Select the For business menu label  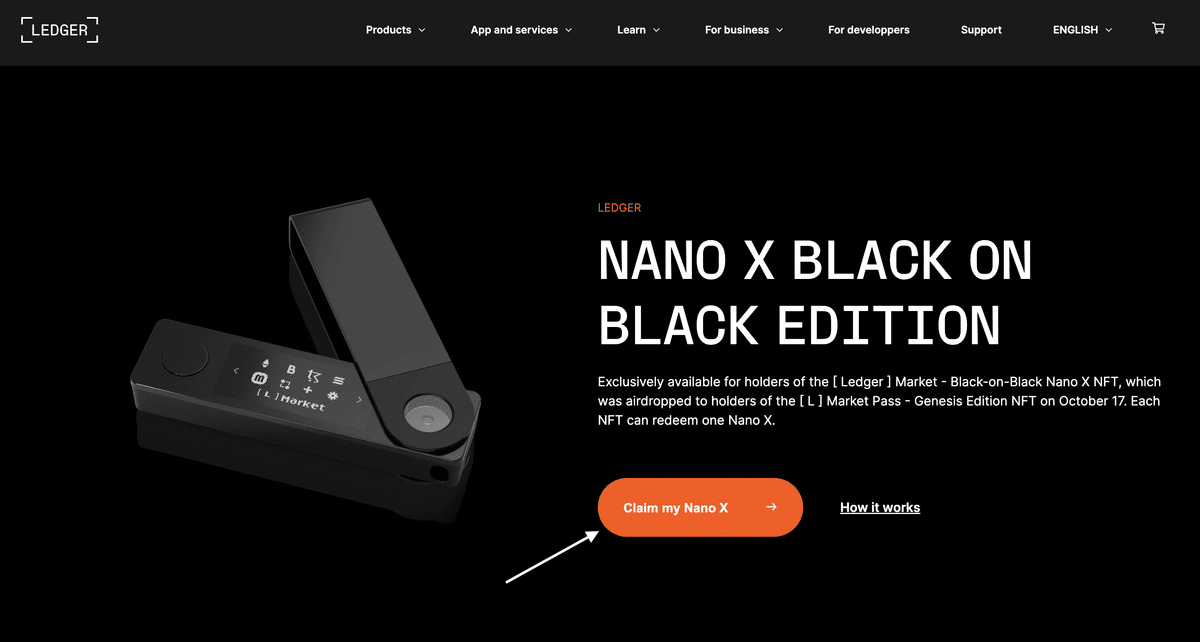click(x=737, y=30)
